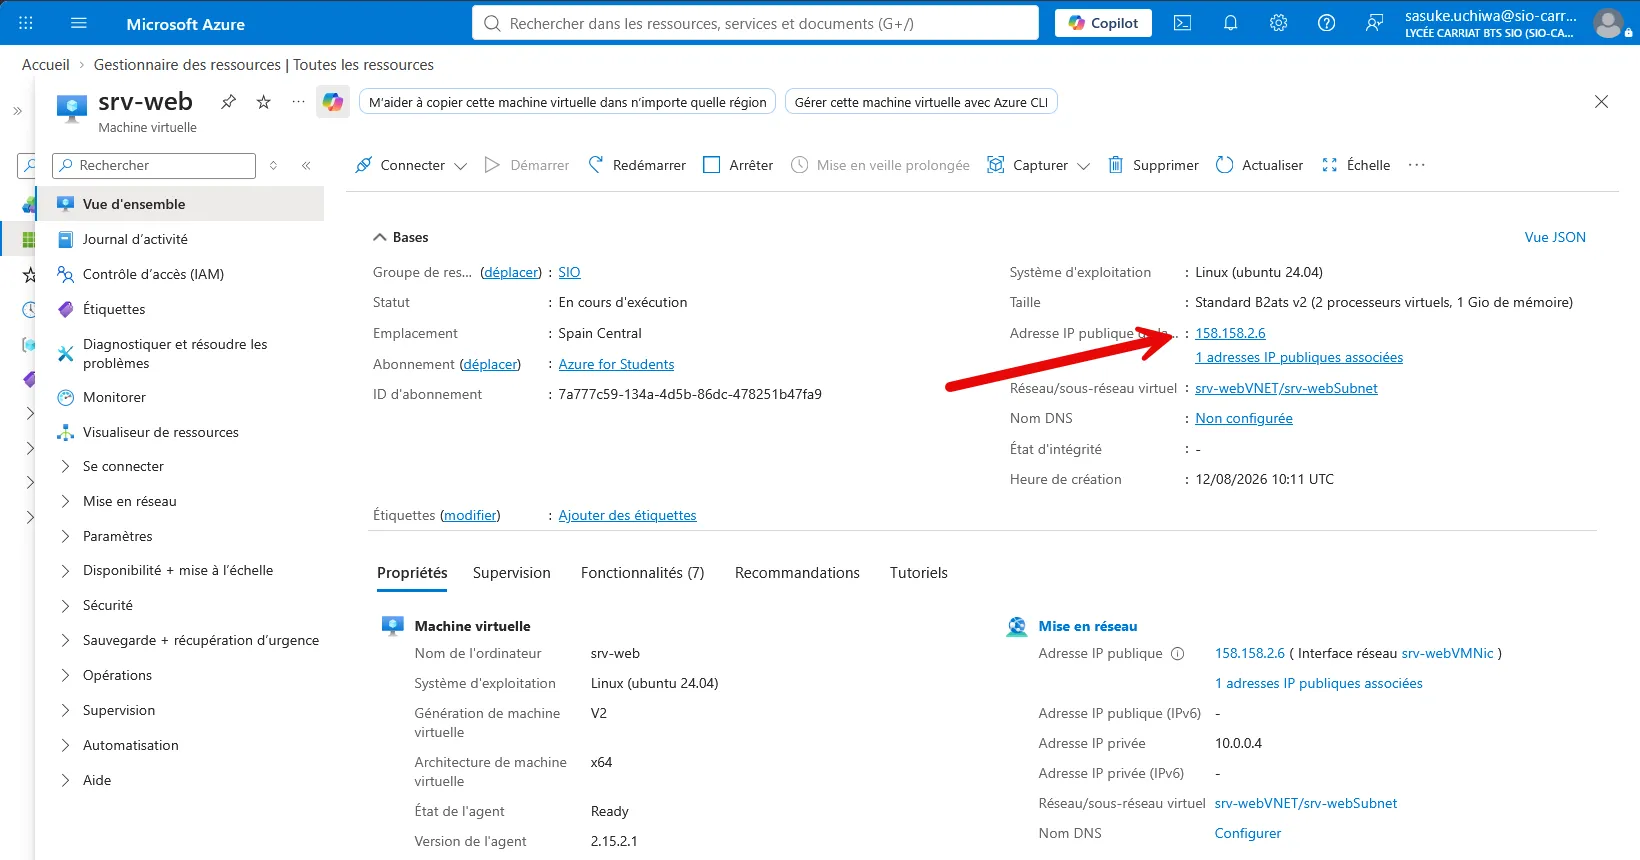Close the srv-web blade
Screen dimensions: 1640x860
(x=1601, y=102)
